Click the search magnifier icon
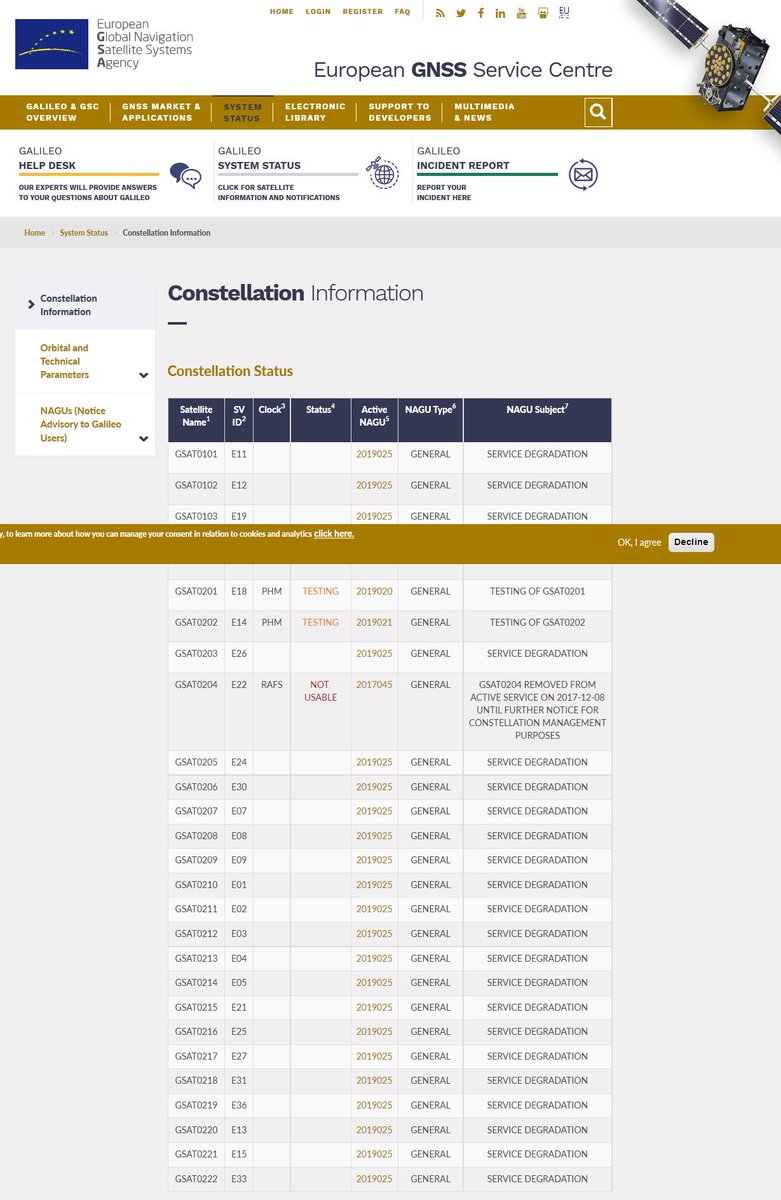Screen dimensions: 781x1200 tap(598, 112)
